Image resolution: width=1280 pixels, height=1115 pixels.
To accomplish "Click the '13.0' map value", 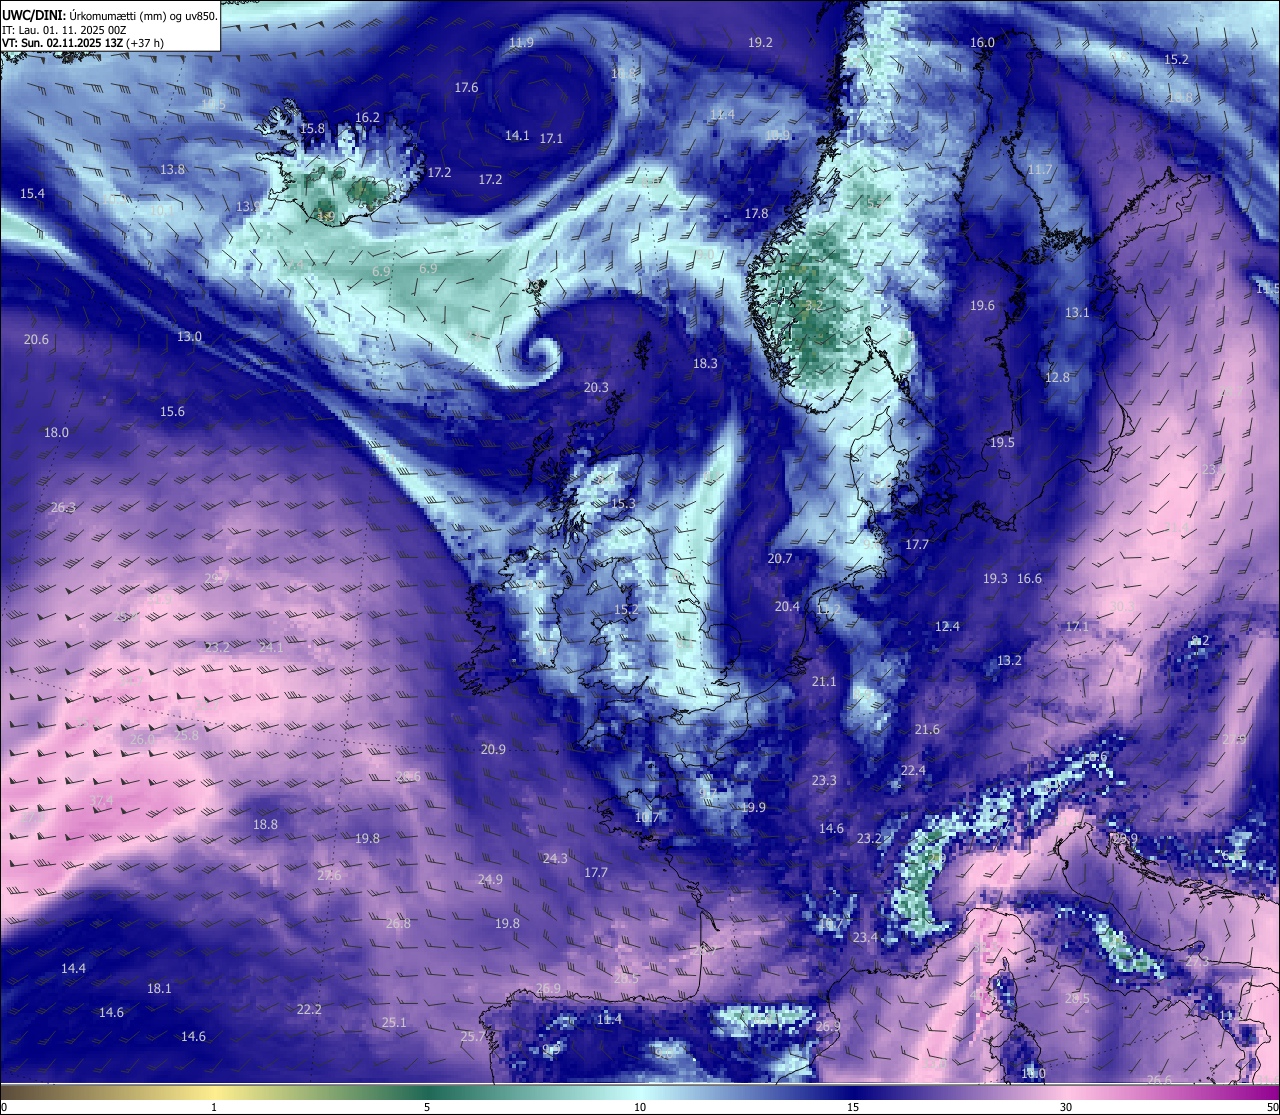I will [x=189, y=336].
